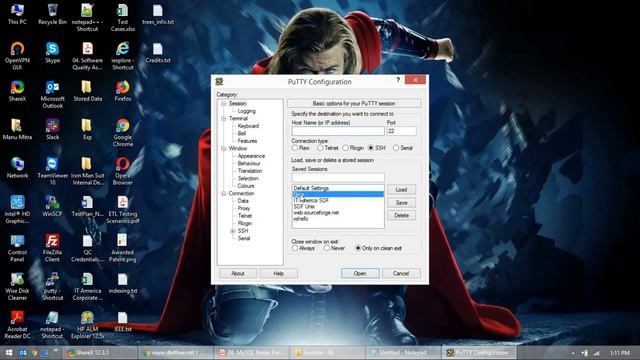Click the Cancel button
The image size is (640, 360).
click(x=401, y=273)
